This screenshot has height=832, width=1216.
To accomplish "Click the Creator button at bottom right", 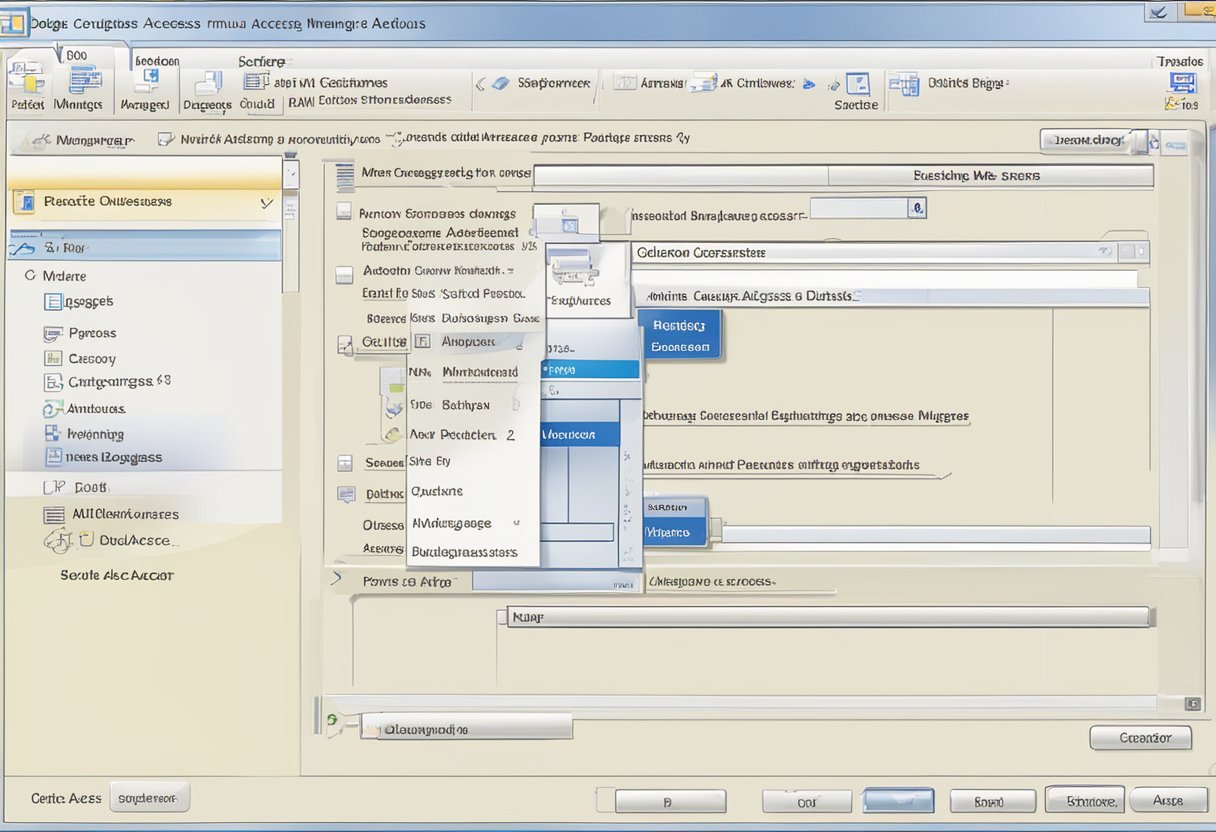I will pyautogui.click(x=1140, y=737).
